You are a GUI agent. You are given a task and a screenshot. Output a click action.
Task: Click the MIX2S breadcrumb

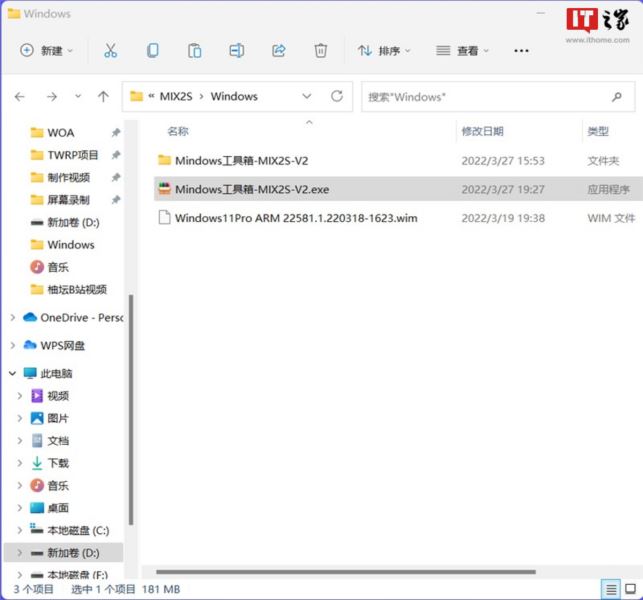[176, 96]
